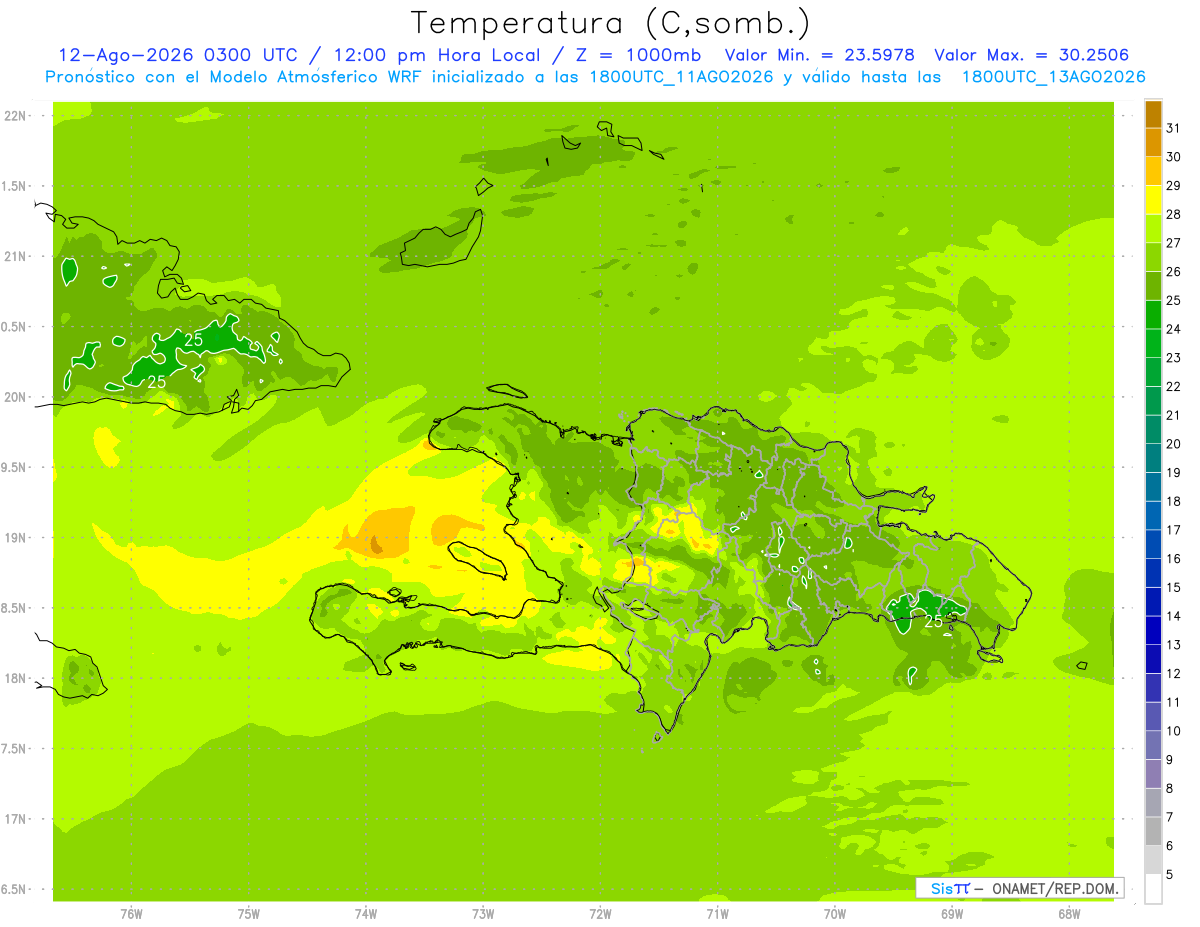Click the "1.5N" latitude axis label
Screen dimensions: 1200x927
(x=15, y=186)
